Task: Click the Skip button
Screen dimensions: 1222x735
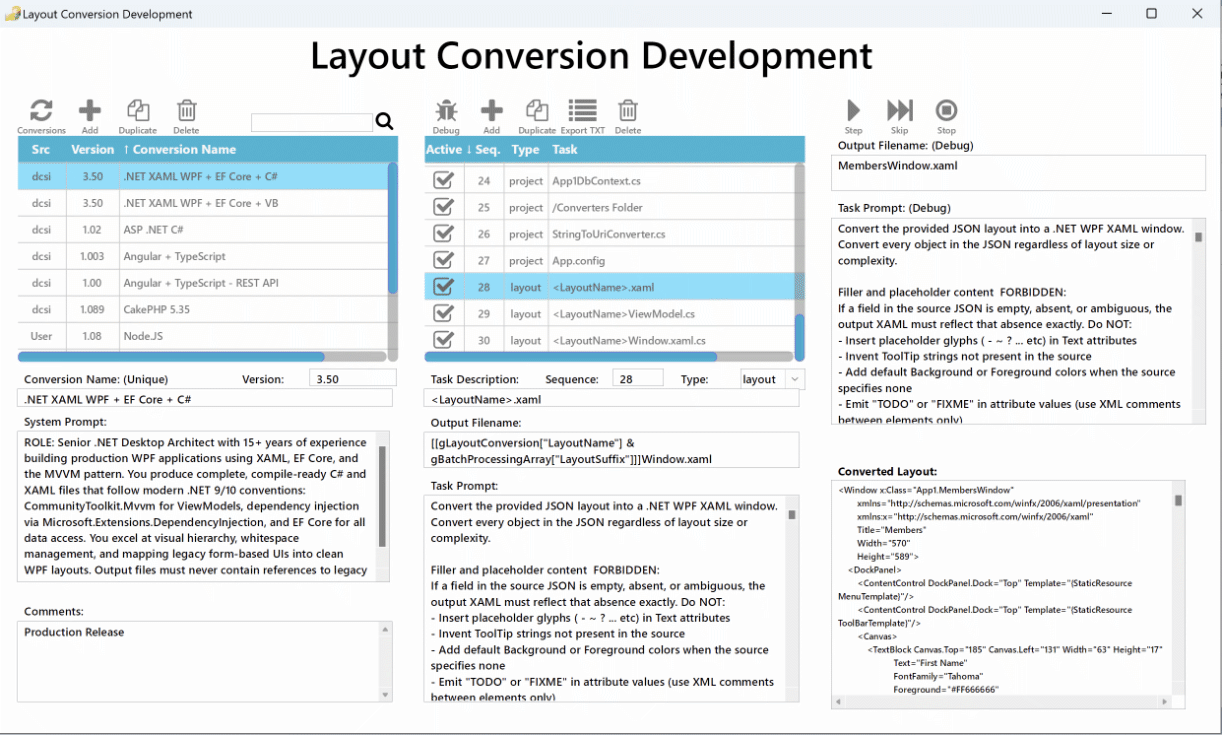Action: coord(899,110)
